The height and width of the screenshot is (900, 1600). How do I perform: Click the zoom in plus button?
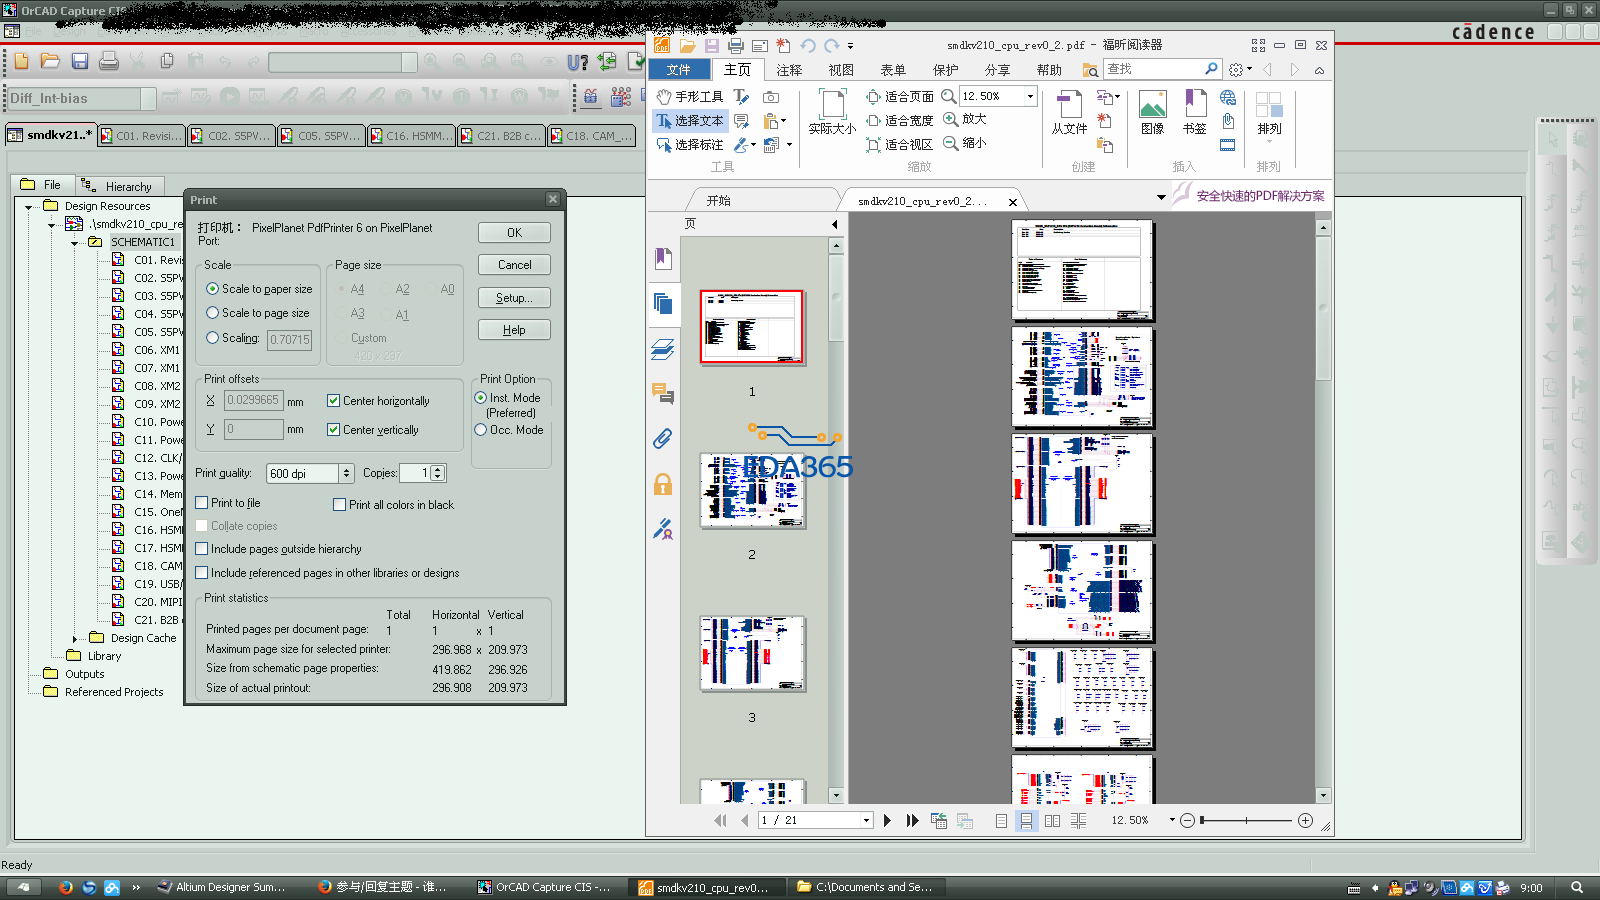(x=1305, y=820)
